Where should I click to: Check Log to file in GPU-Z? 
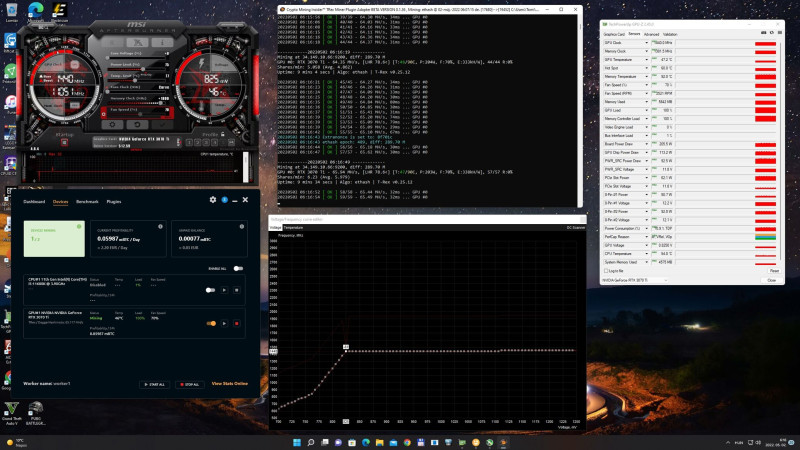coord(606,271)
